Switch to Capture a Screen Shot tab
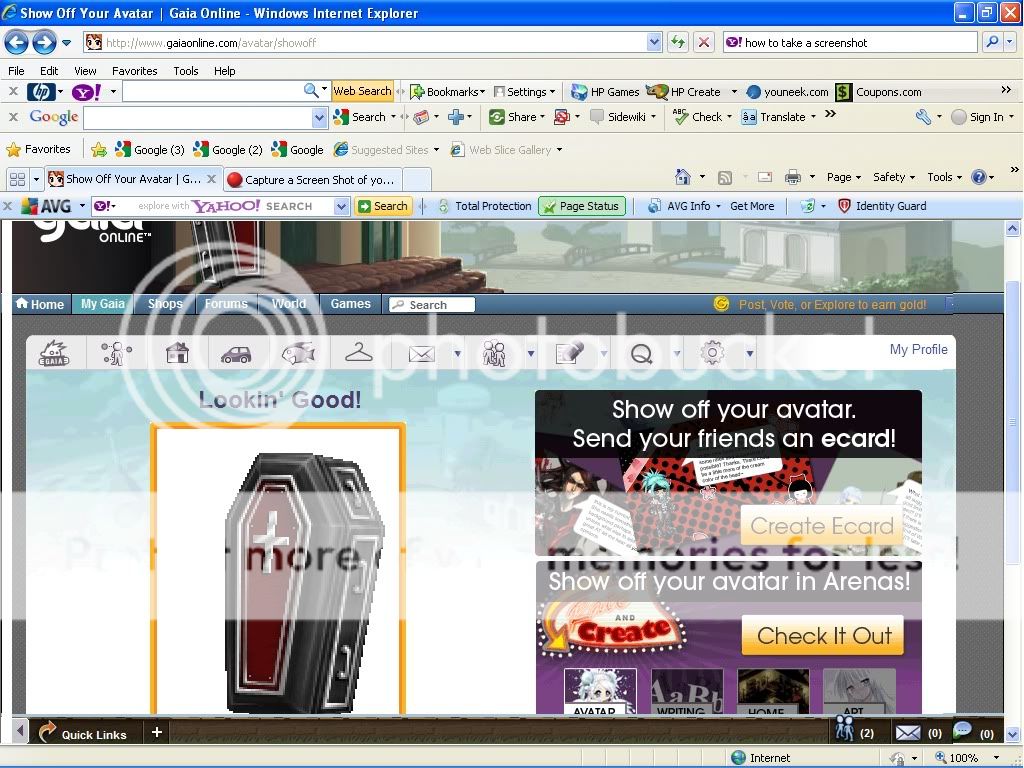The height and width of the screenshot is (768, 1024). 311,180
